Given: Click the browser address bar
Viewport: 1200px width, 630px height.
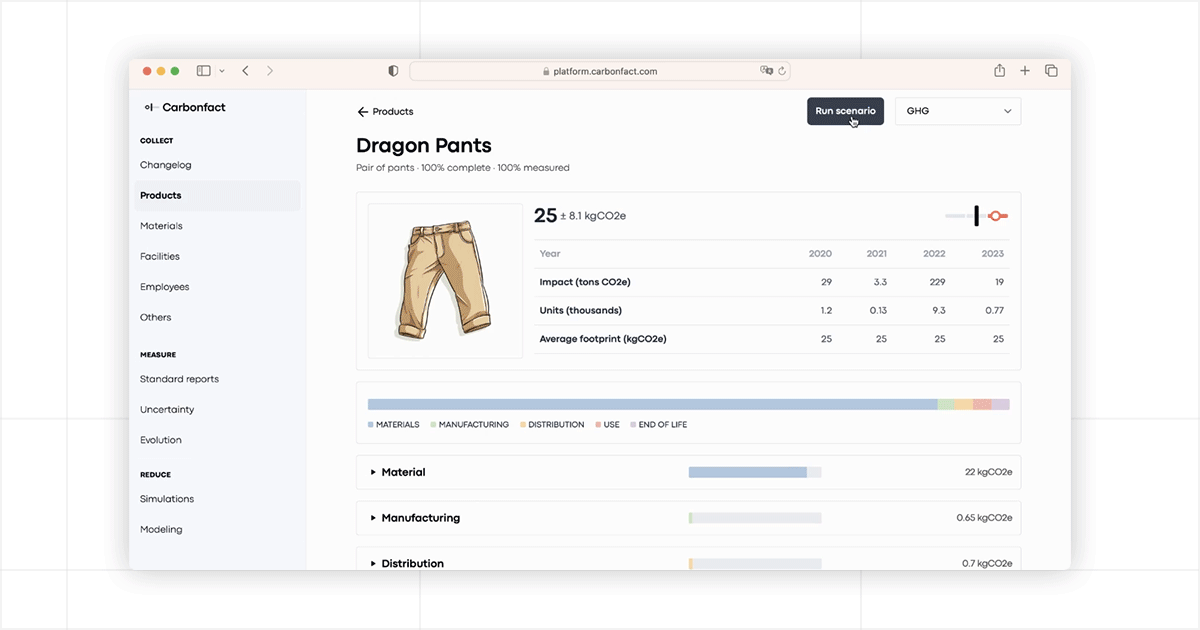Looking at the screenshot, I should (x=600, y=70).
